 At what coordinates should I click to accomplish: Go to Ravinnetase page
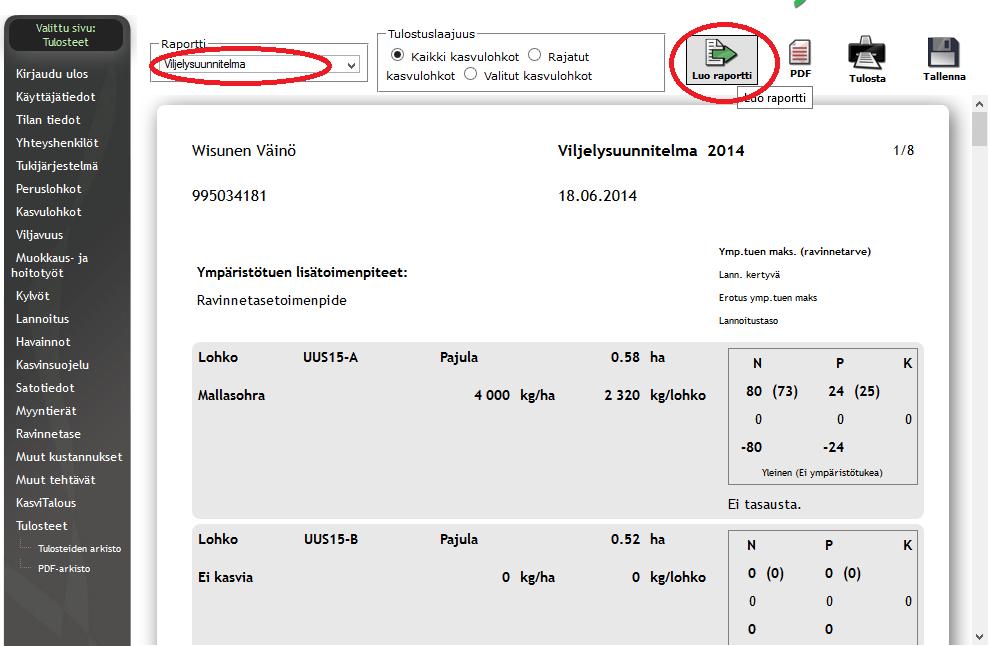coord(48,434)
